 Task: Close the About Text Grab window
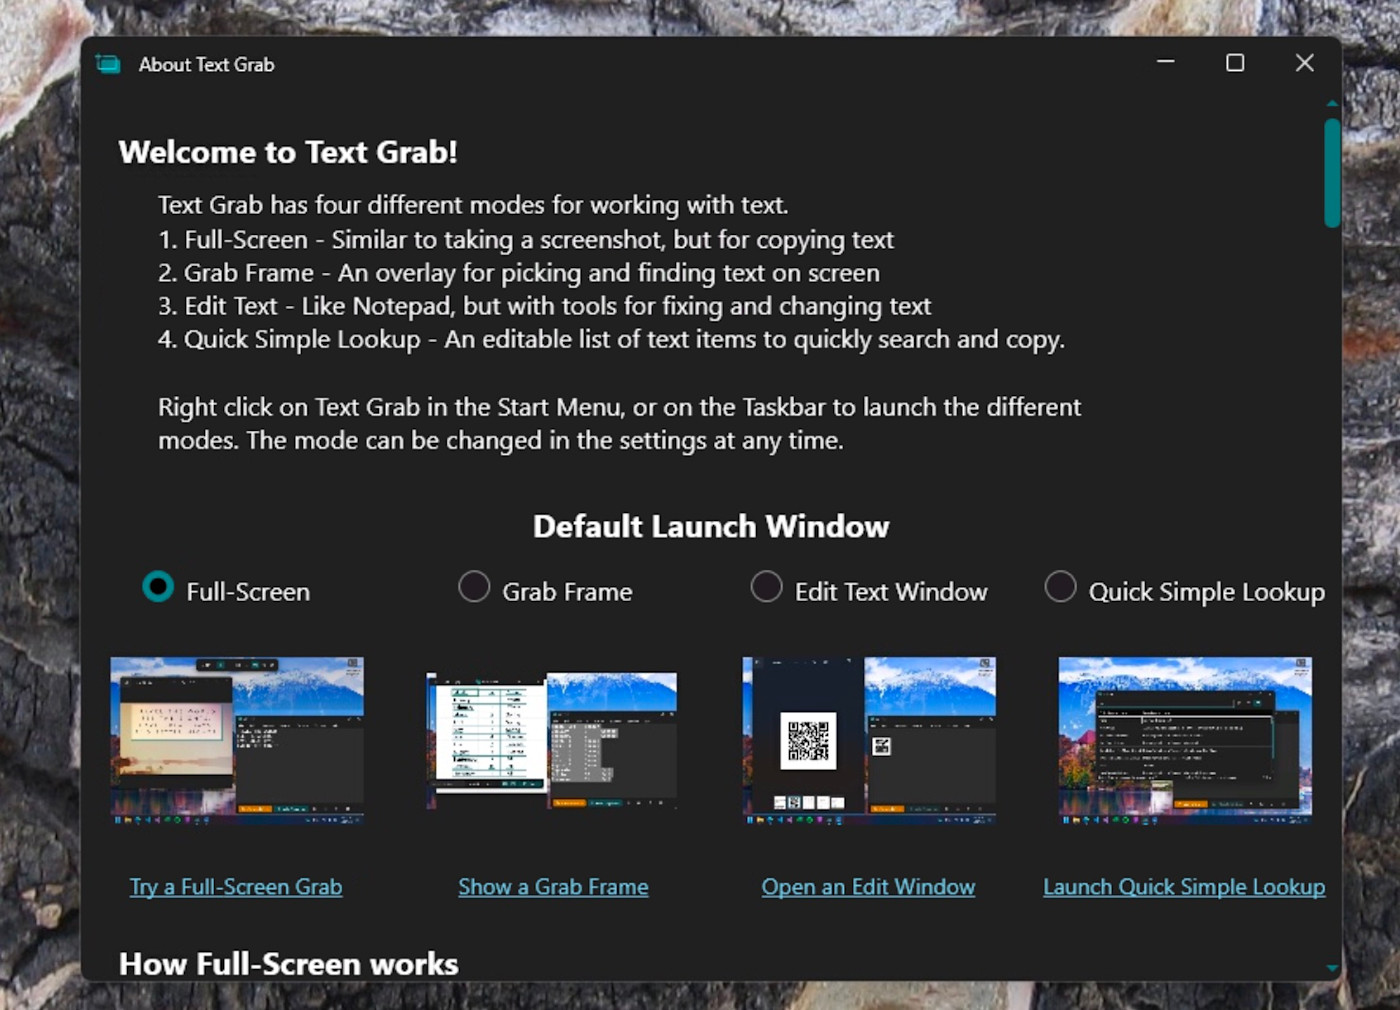click(1304, 62)
